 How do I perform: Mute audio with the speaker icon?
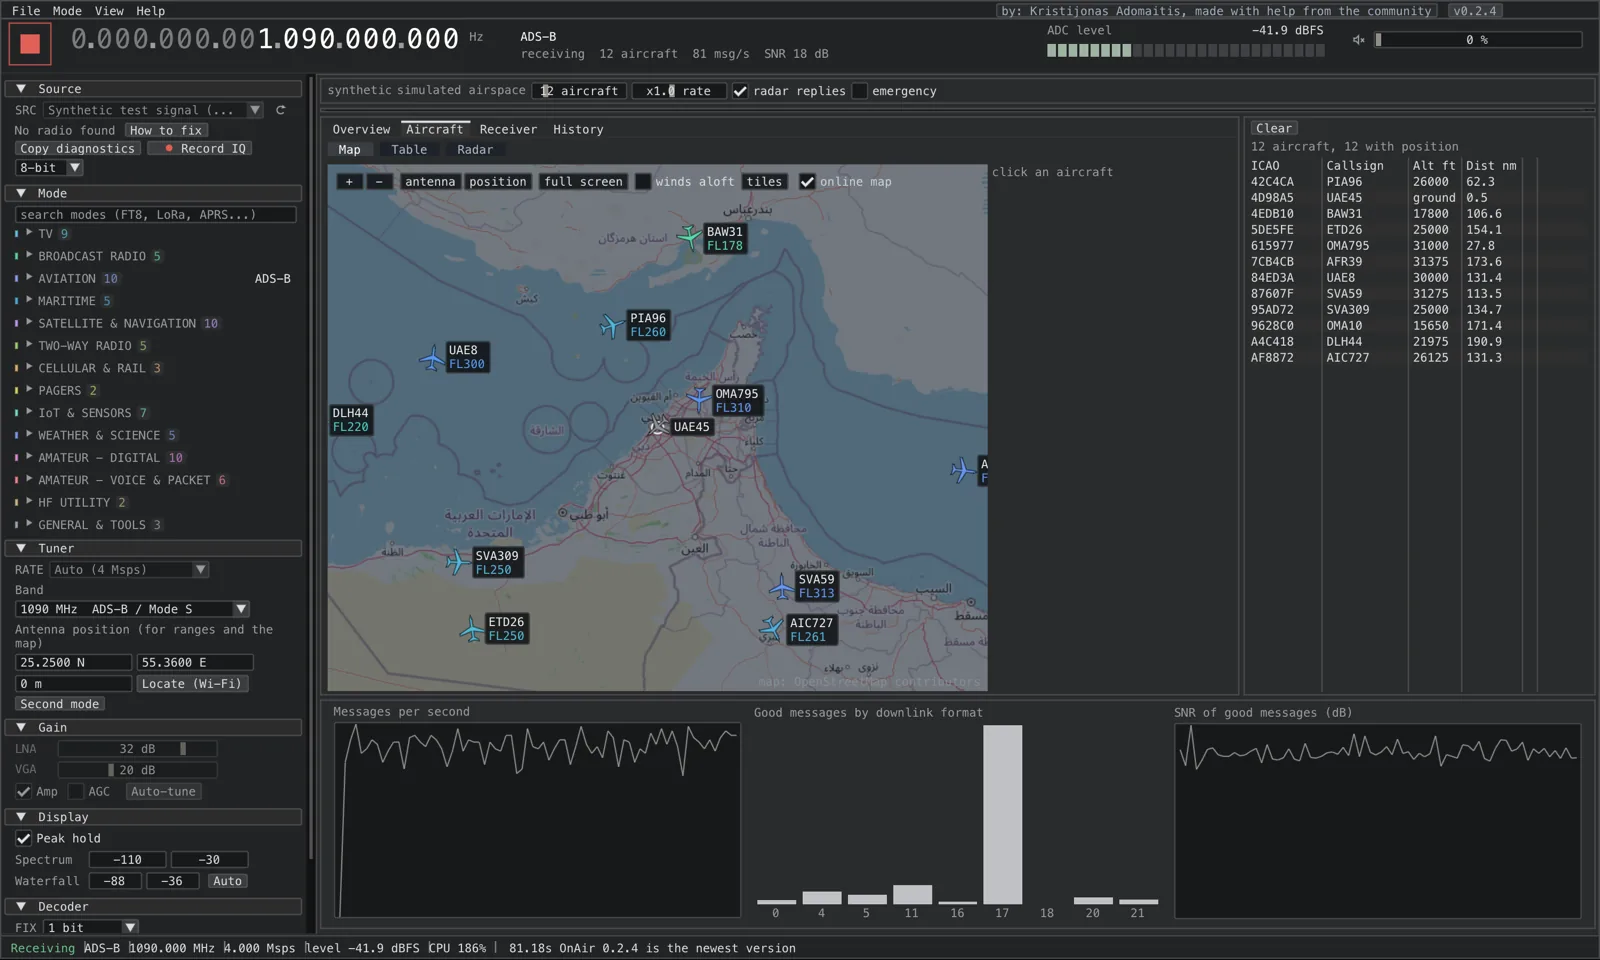pyautogui.click(x=1358, y=40)
